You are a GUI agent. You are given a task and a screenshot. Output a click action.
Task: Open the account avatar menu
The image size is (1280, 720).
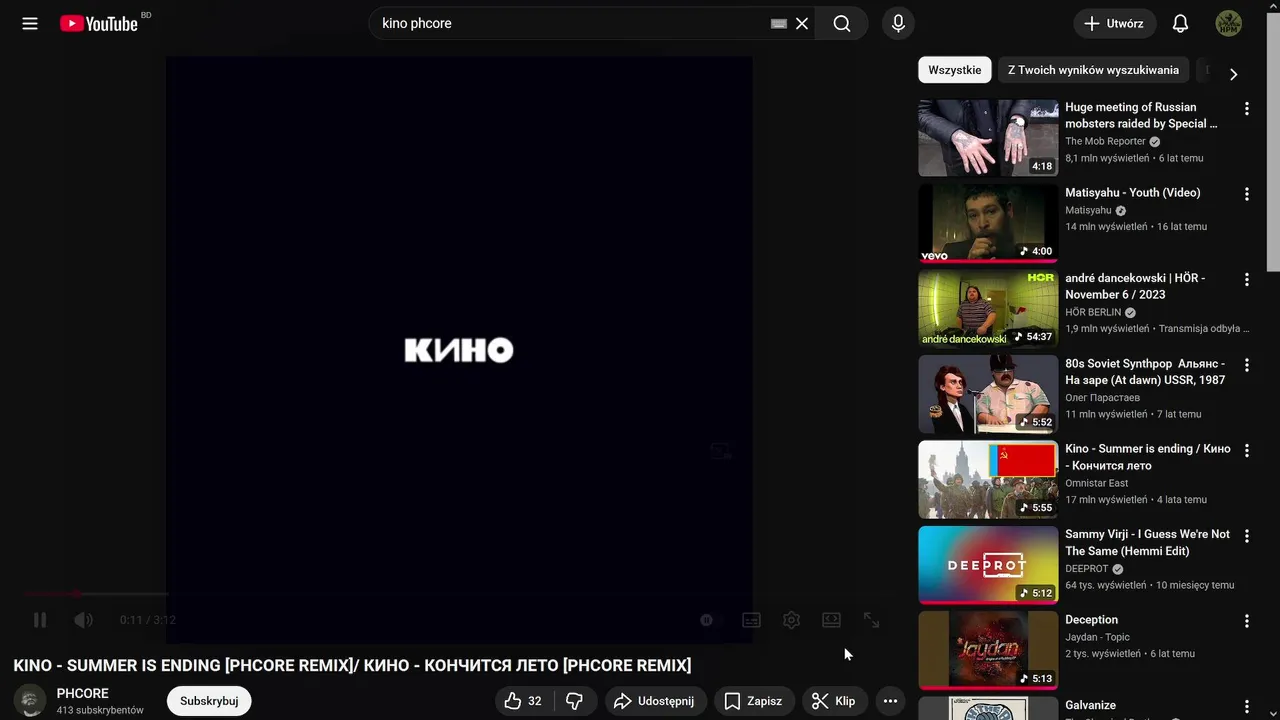[1228, 23]
